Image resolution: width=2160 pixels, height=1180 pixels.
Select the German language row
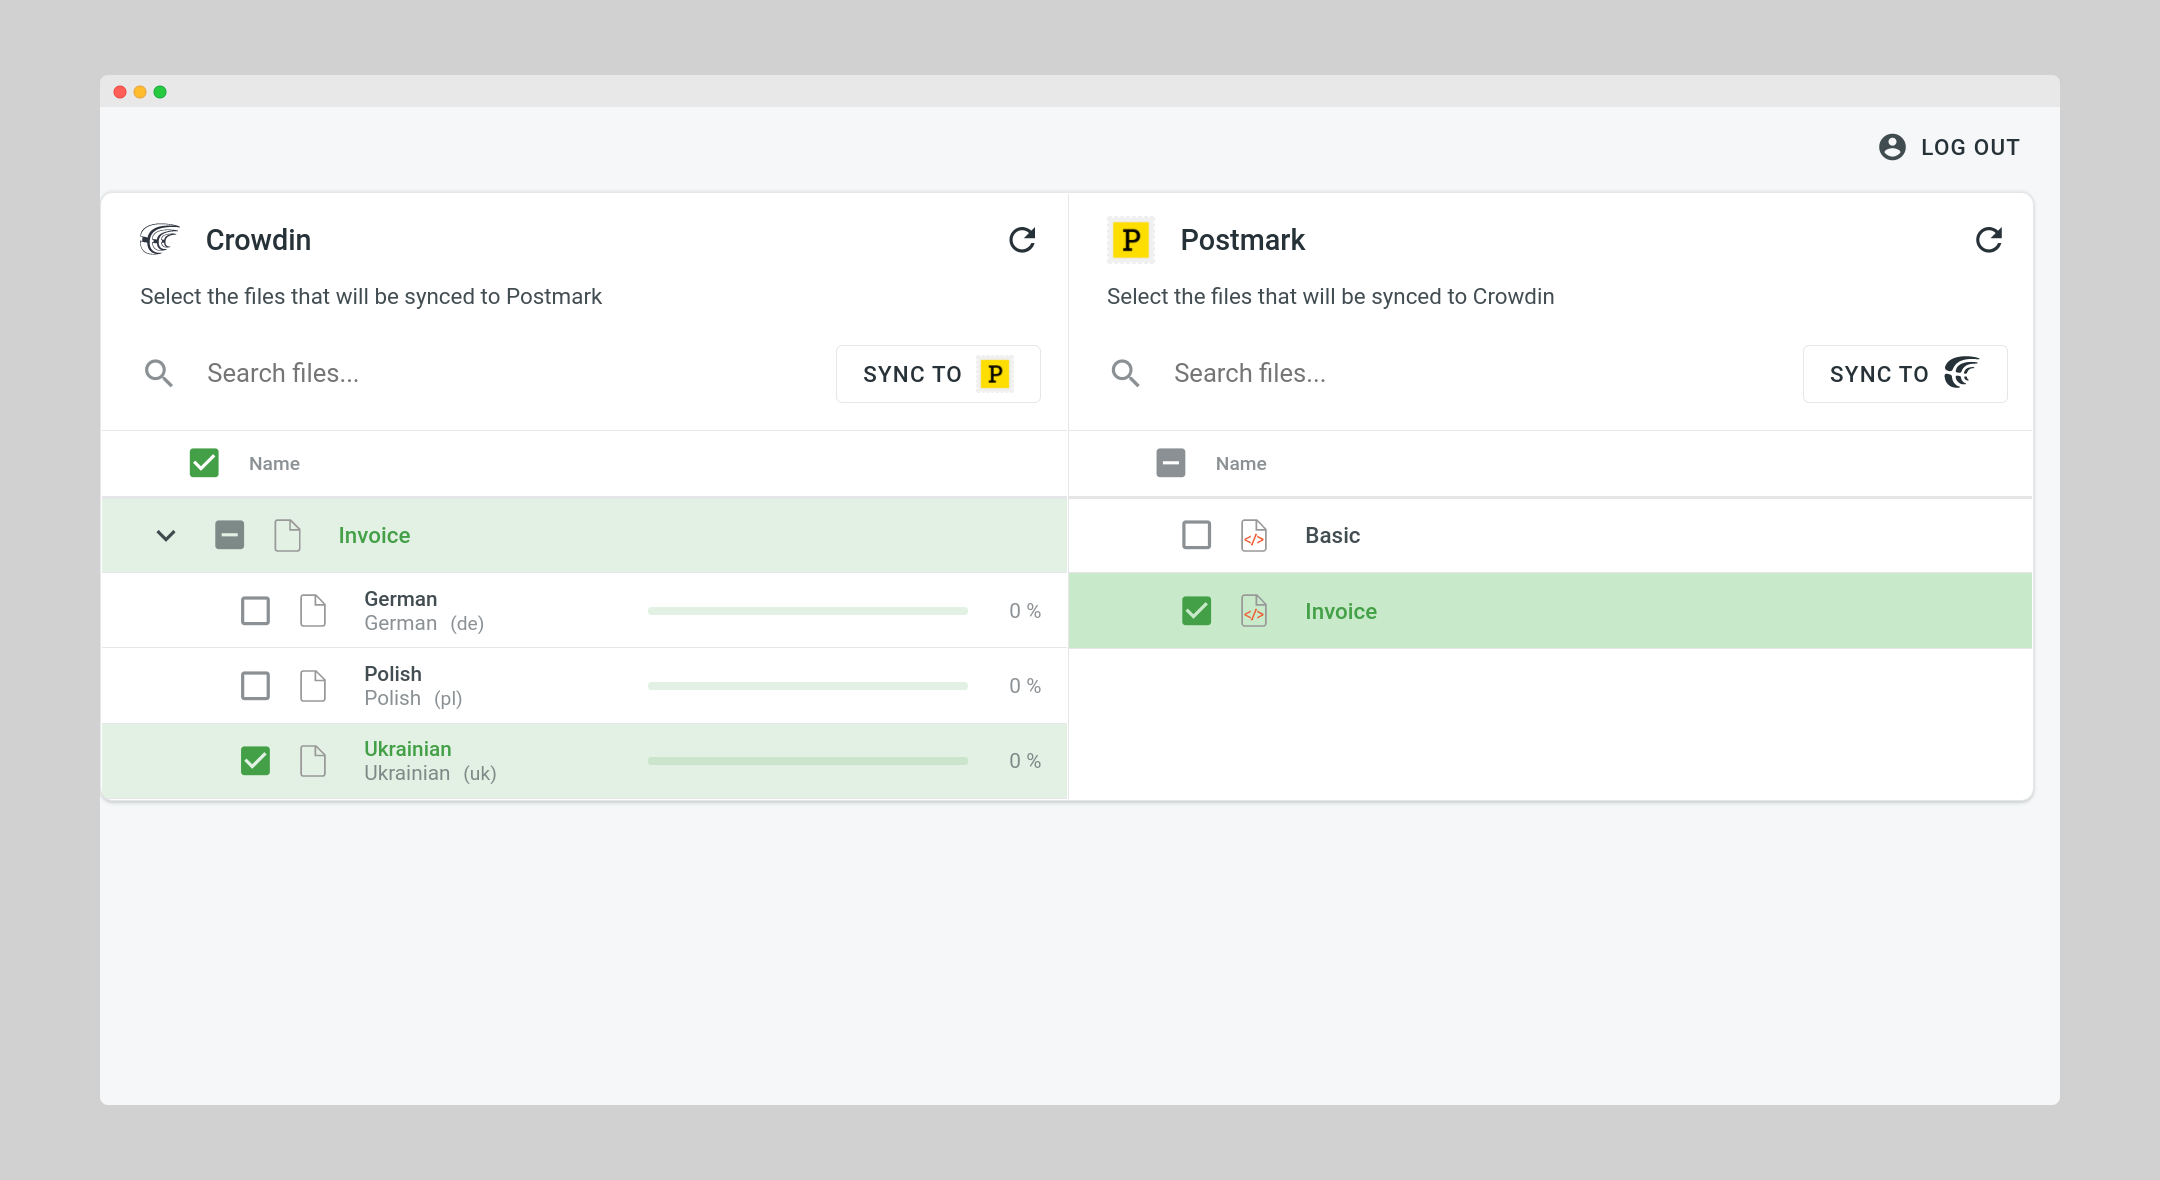click(585, 610)
